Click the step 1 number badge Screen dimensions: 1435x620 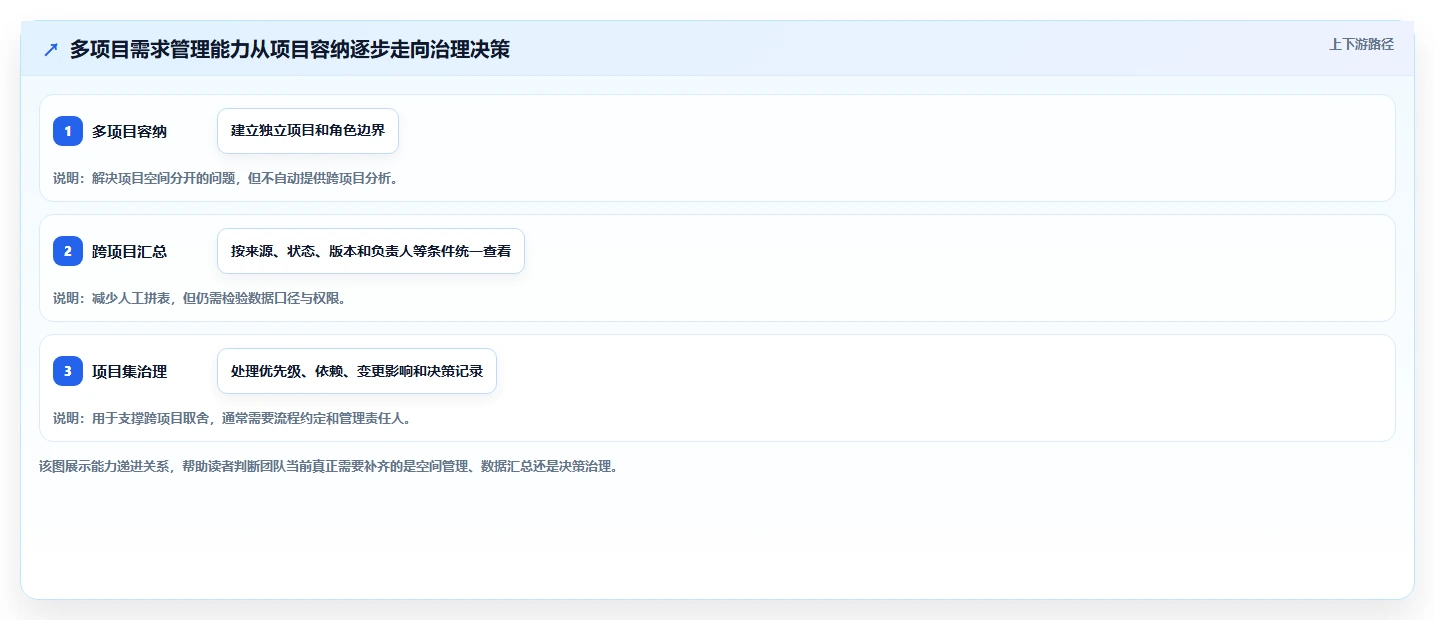[x=68, y=131]
